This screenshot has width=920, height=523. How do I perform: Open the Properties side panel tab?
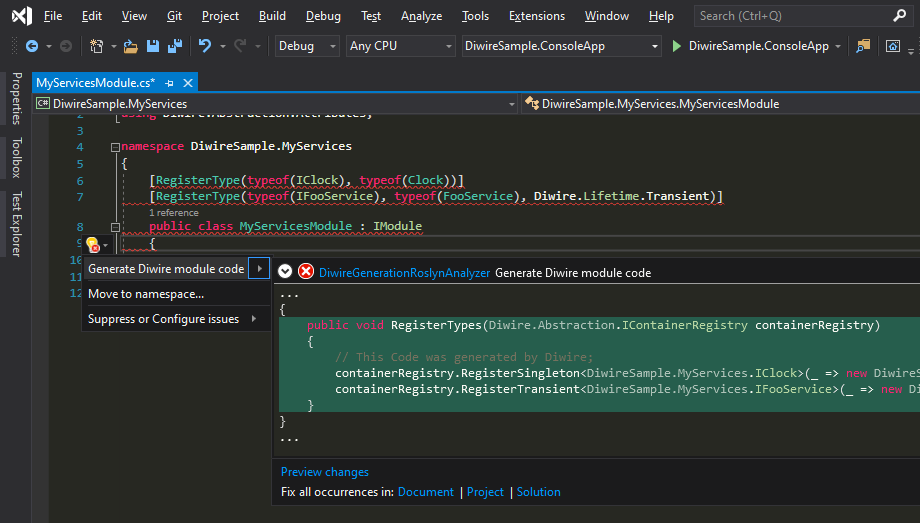[16, 99]
